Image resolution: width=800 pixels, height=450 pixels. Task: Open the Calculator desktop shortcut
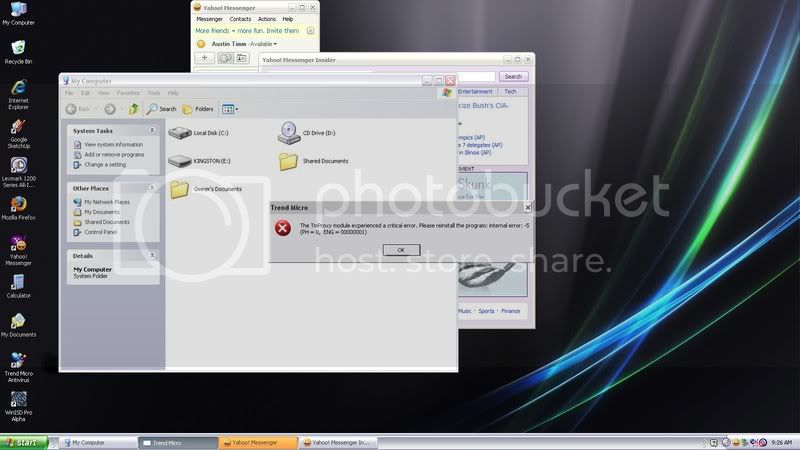[18, 286]
